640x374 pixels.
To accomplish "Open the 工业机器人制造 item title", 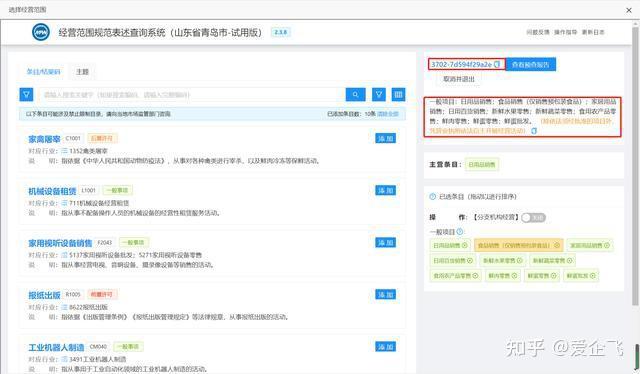I will click(56, 347).
